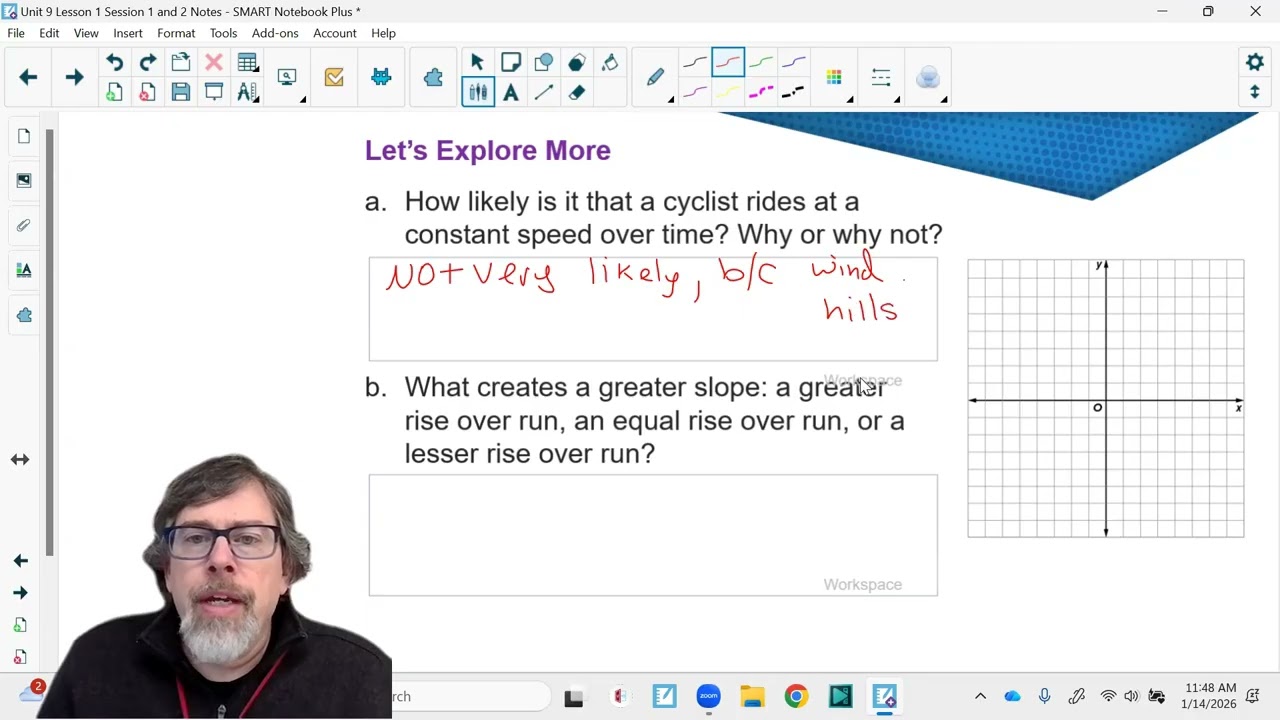
Task: Open the measurement tools dropdown
Action: point(247,92)
